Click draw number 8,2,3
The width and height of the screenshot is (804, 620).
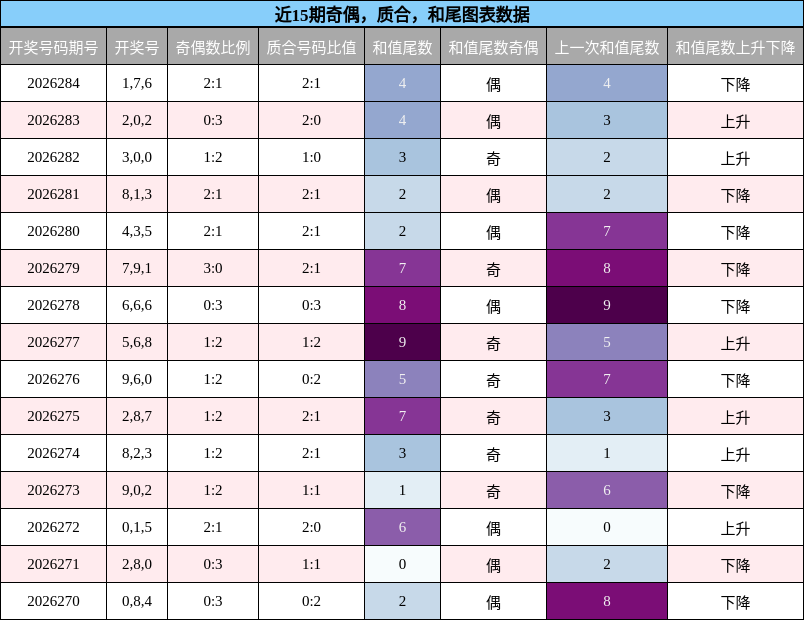(137, 453)
